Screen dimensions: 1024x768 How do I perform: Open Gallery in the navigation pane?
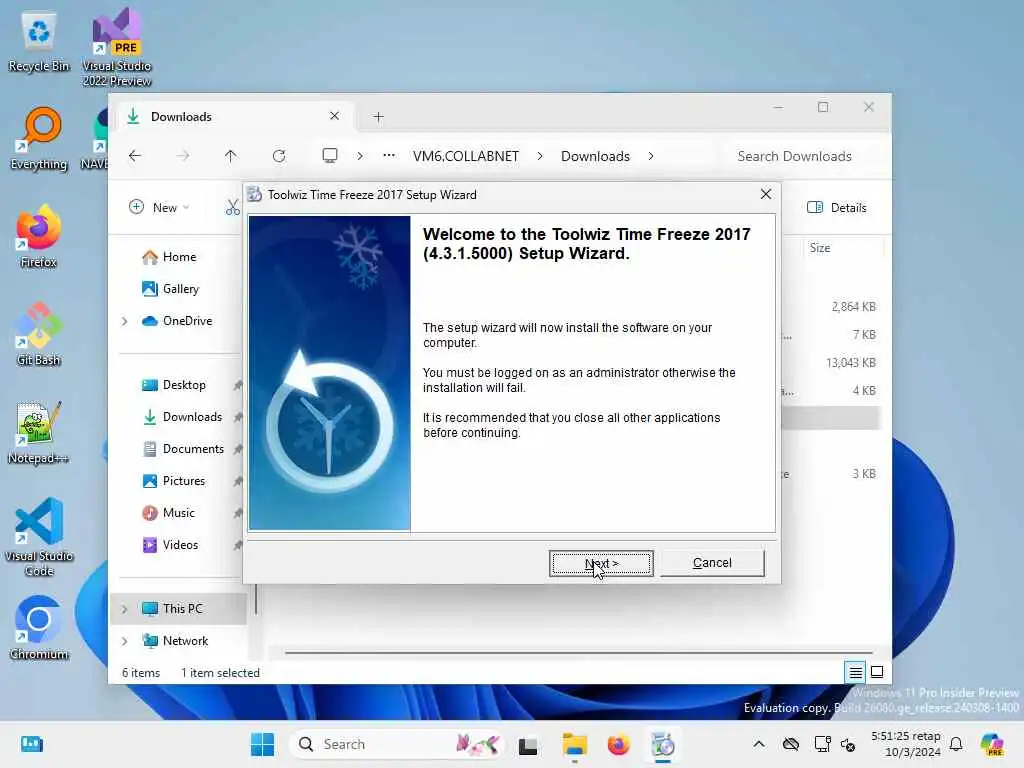coord(180,289)
